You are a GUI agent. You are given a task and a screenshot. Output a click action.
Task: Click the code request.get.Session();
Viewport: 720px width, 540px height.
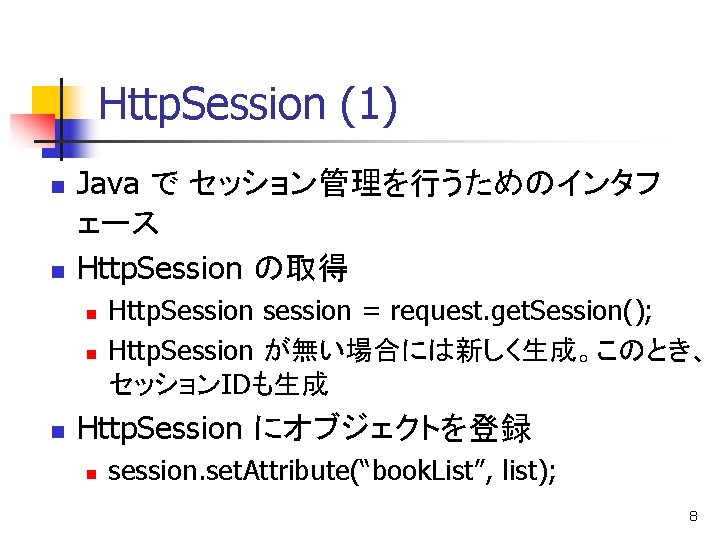[522, 312]
